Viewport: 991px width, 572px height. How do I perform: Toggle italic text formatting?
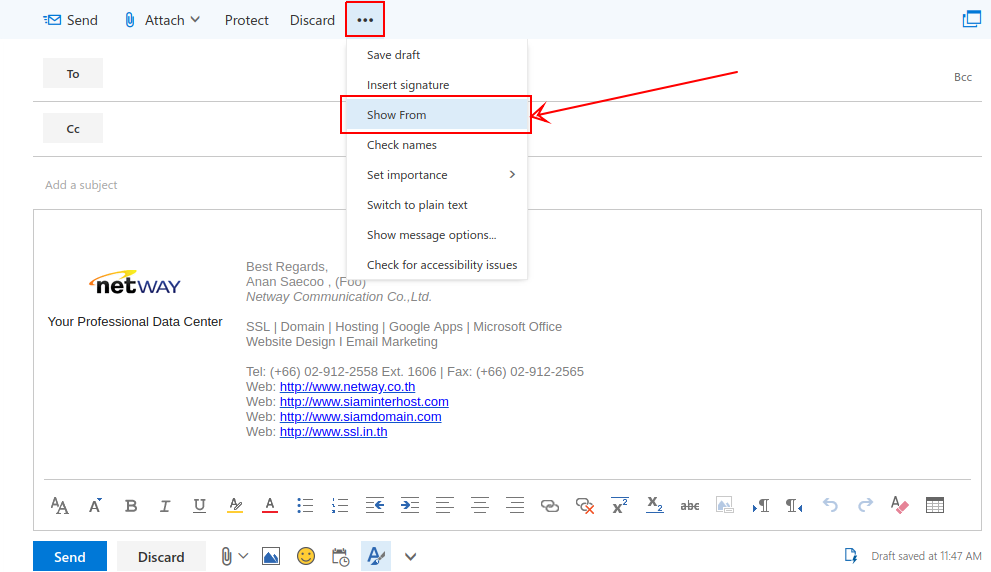165,506
